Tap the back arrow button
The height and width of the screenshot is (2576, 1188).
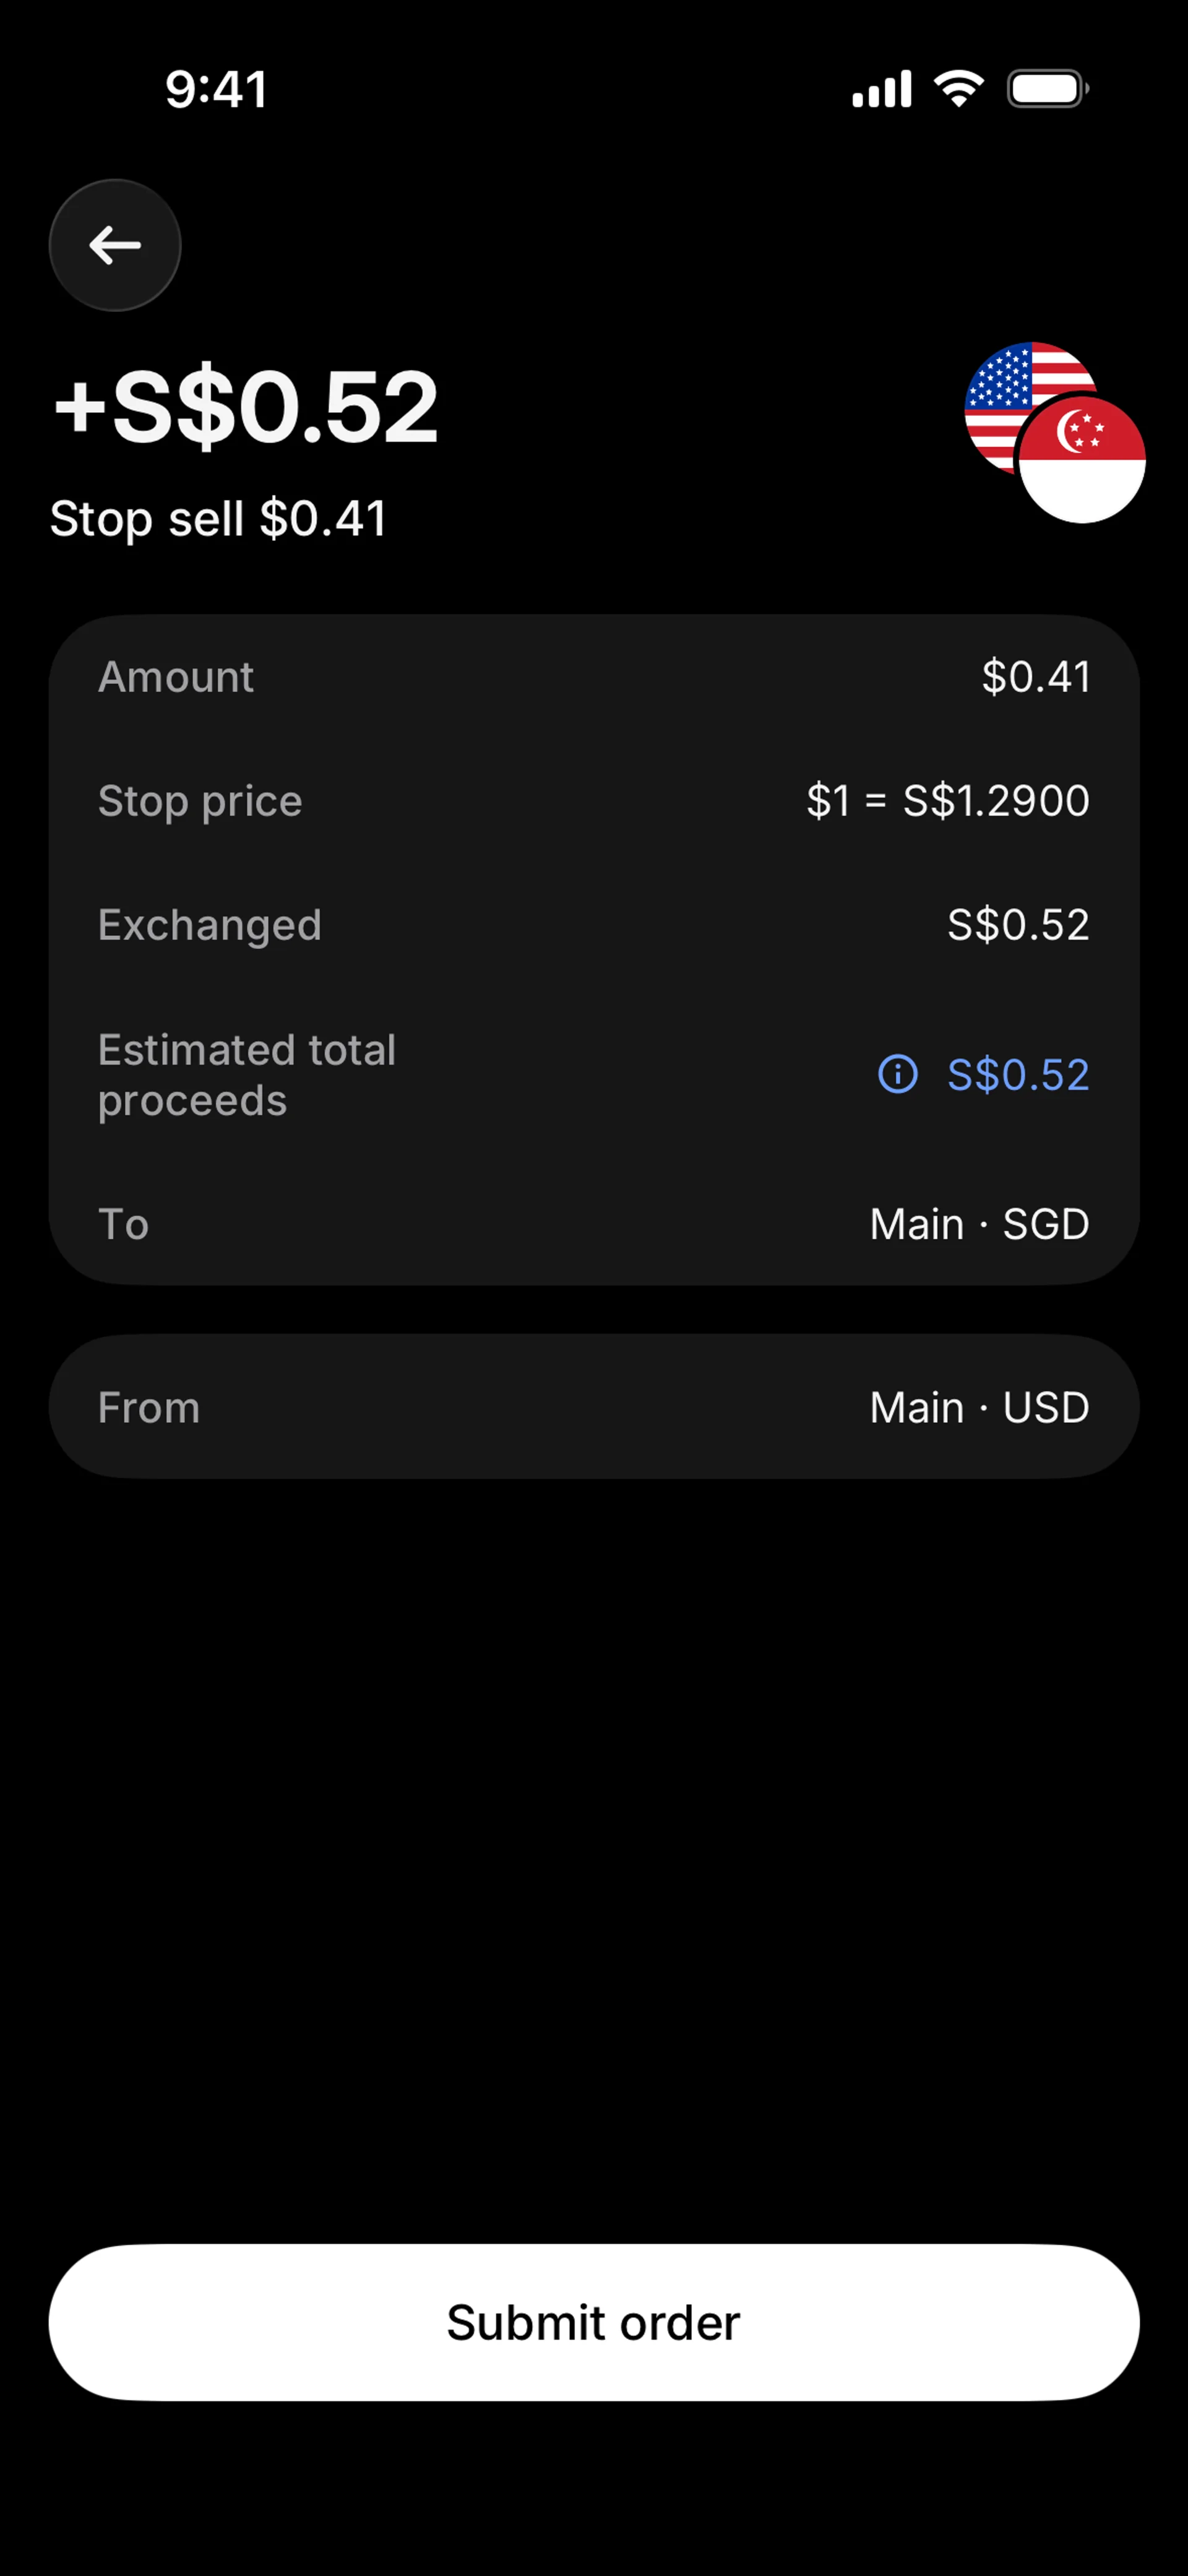(x=115, y=245)
